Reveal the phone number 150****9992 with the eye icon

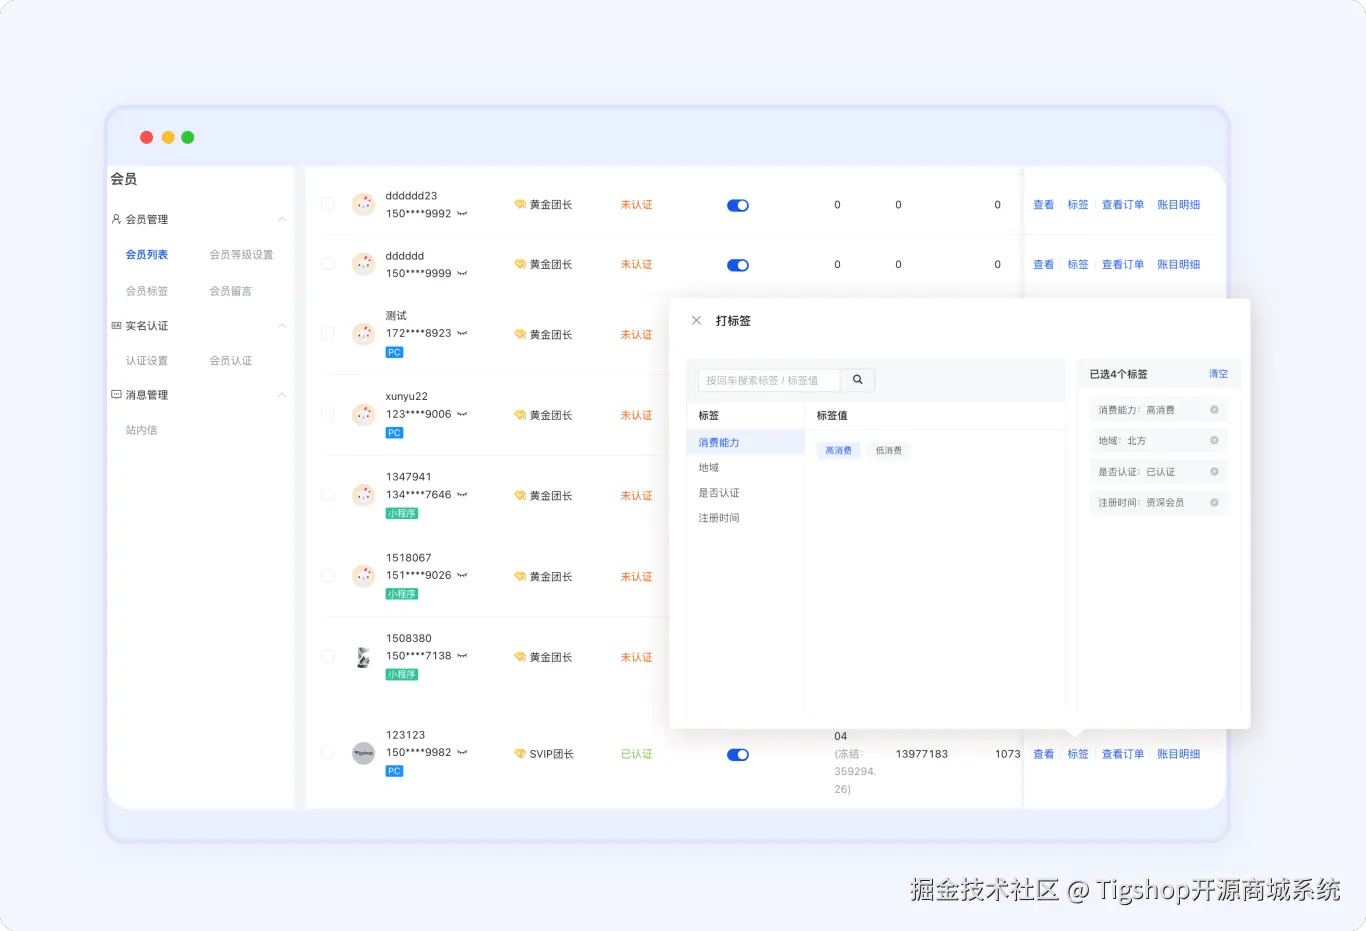click(462, 214)
